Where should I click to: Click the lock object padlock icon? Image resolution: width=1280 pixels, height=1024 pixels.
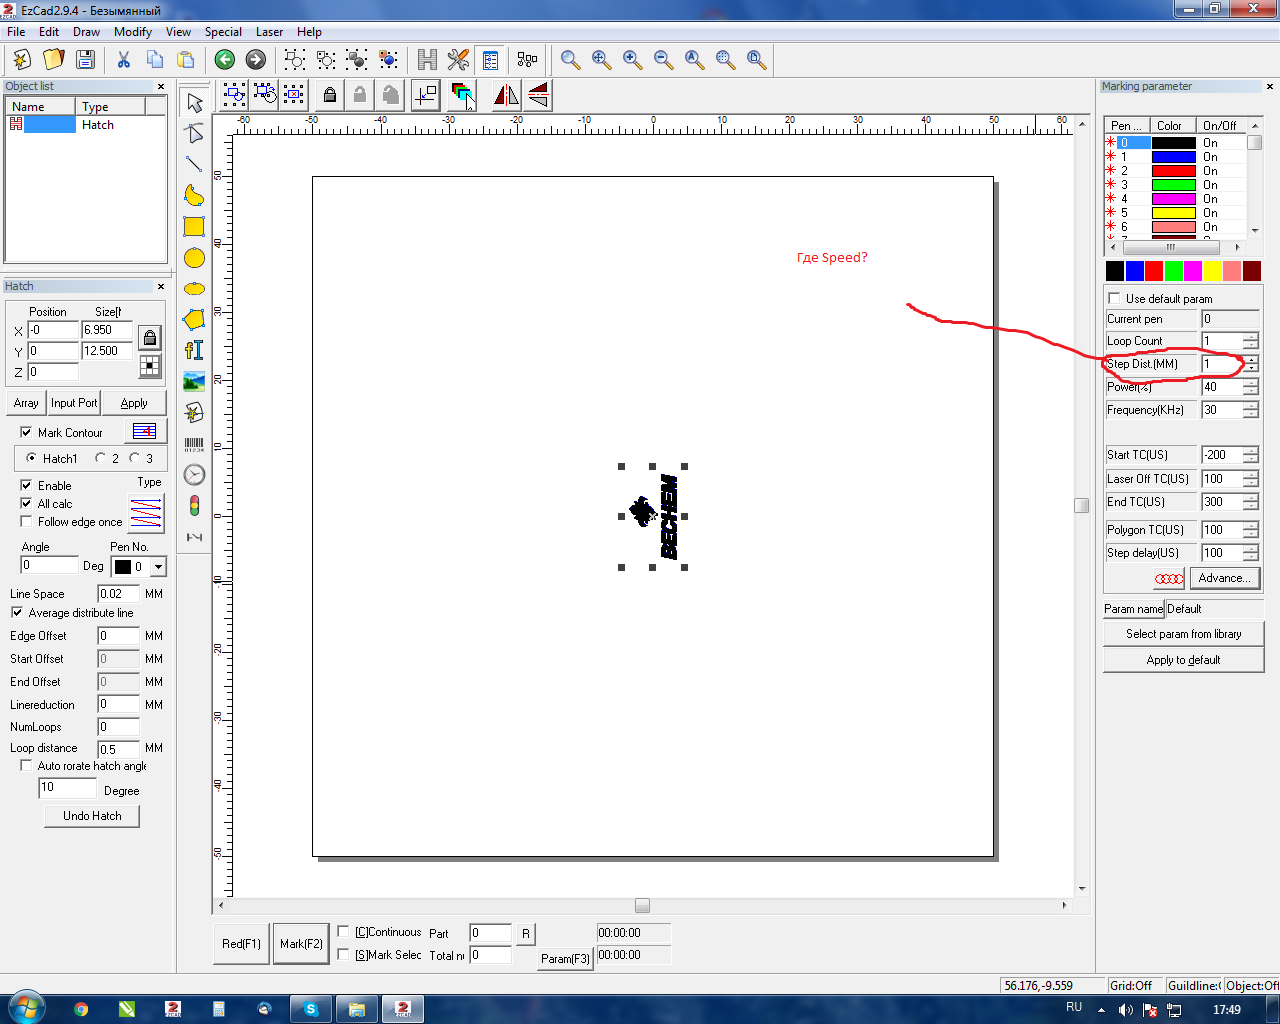329,95
